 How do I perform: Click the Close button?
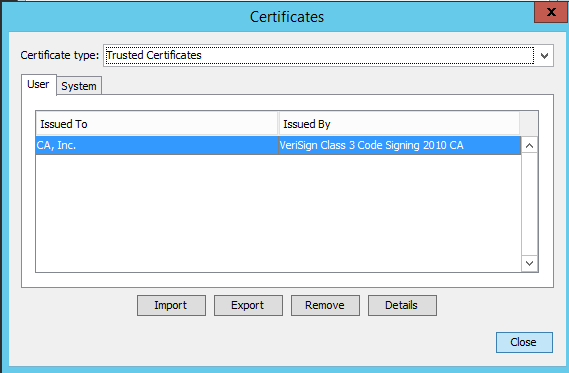point(524,342)
